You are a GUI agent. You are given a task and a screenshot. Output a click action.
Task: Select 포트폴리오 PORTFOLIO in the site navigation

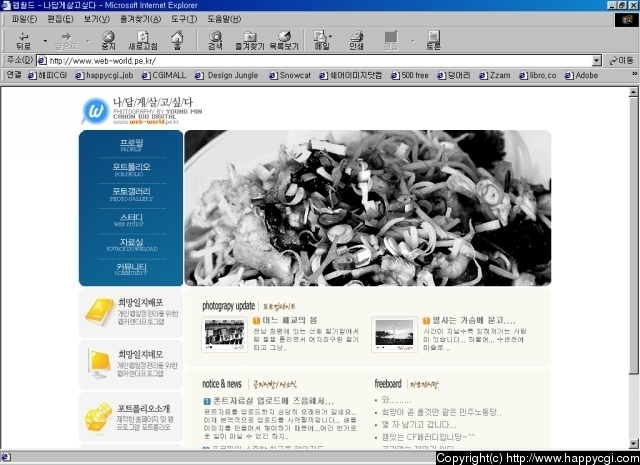pyautogui.click(x=131, y=169)
